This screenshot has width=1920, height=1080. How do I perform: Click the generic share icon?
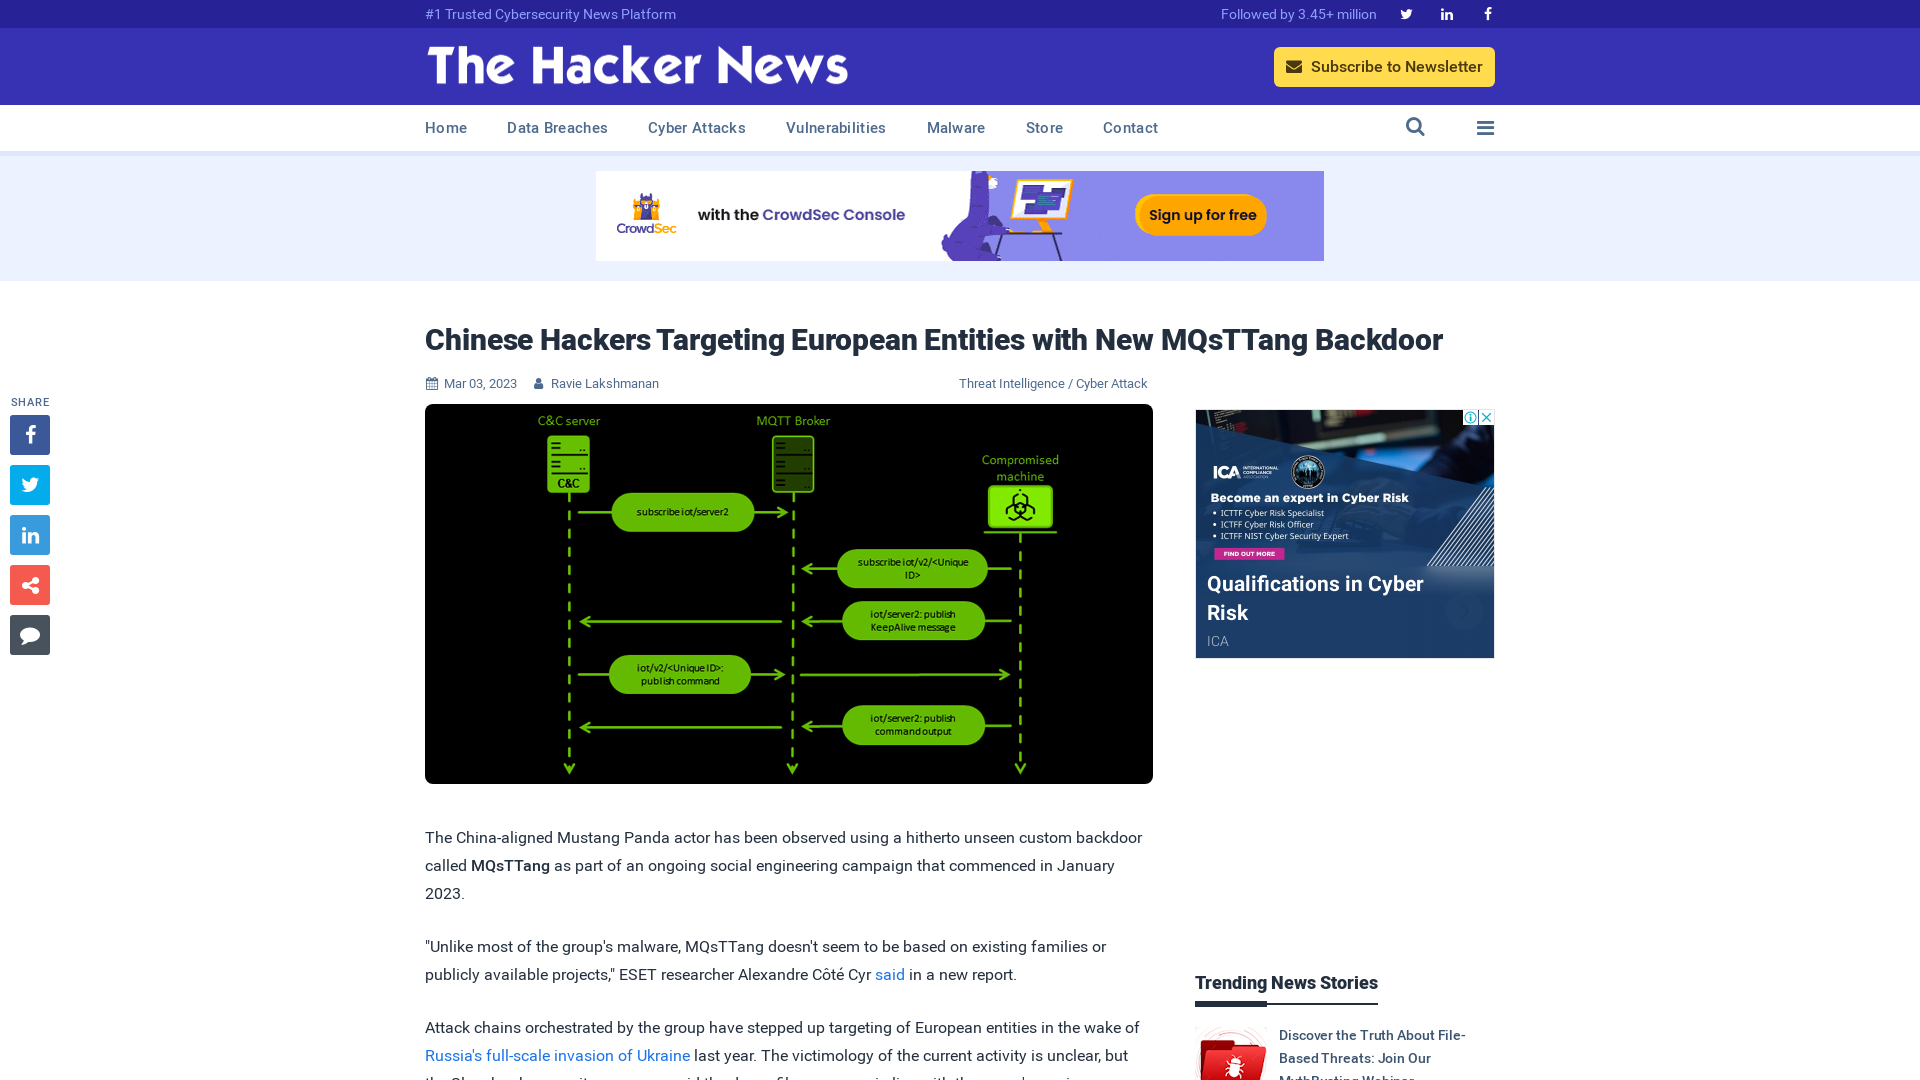(x=29, y=584)
